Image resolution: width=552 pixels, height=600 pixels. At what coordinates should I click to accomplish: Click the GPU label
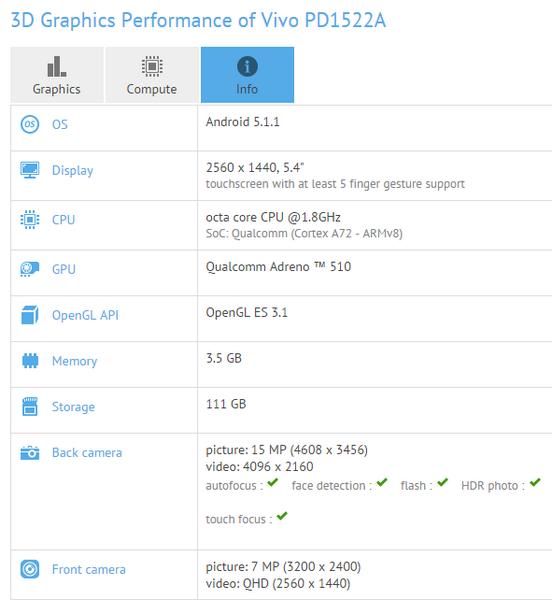[x=64, y=269]
